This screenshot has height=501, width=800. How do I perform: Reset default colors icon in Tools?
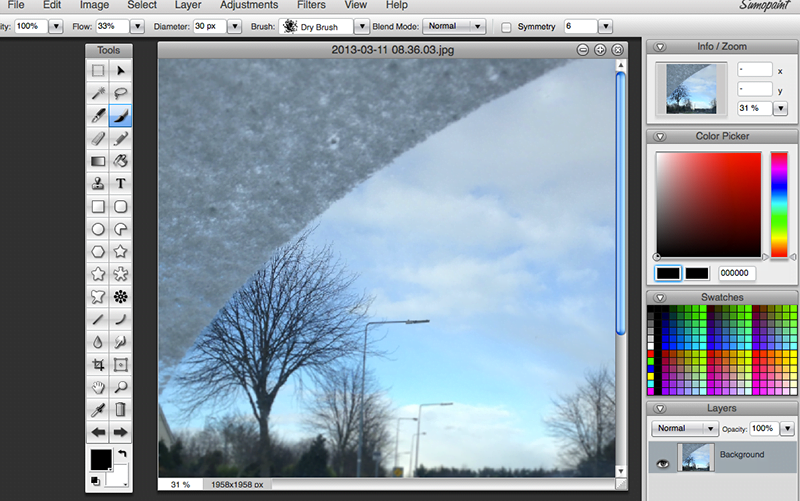click(x=95, y=481)
